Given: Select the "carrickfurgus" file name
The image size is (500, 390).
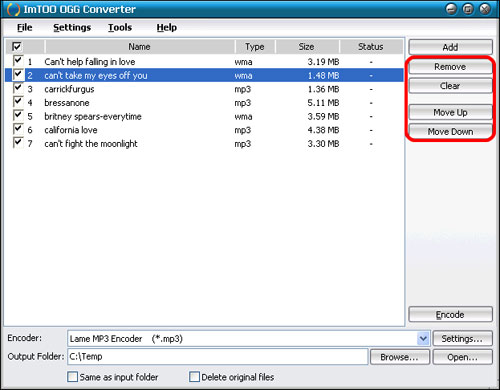Looking at the screenshot, I should click(69, 89).
